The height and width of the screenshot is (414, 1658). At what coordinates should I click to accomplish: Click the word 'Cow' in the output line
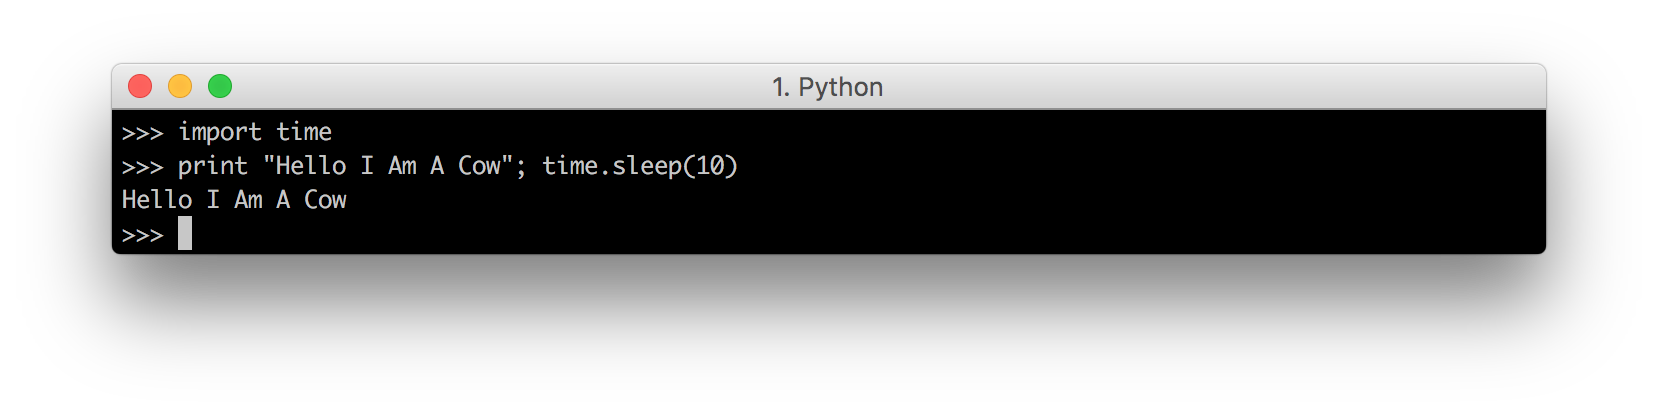pyautogui.click(x=326, y=200)
